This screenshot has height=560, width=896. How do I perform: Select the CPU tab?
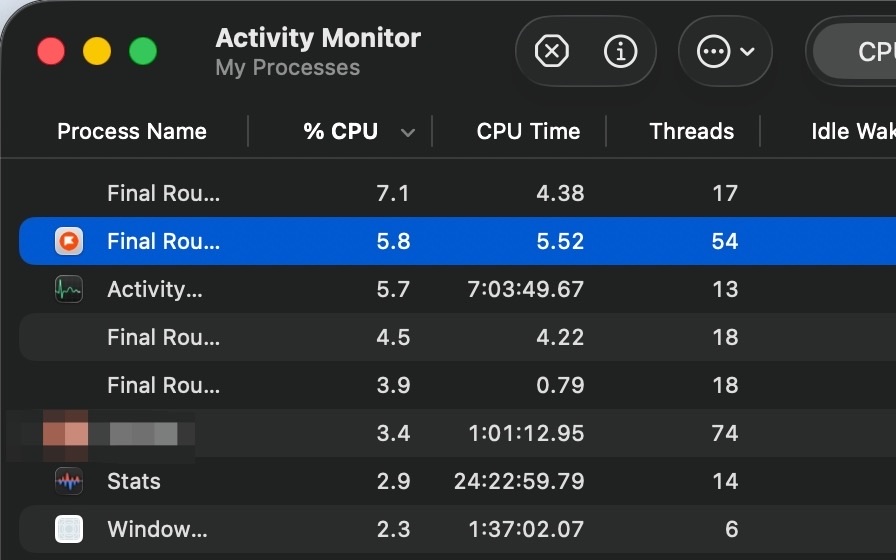(854, 51)
